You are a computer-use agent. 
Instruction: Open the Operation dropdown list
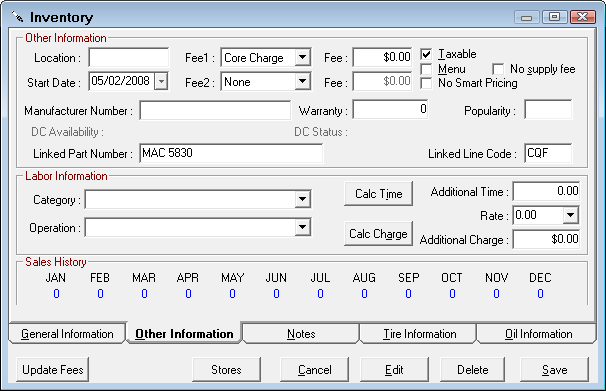point(303,227)
